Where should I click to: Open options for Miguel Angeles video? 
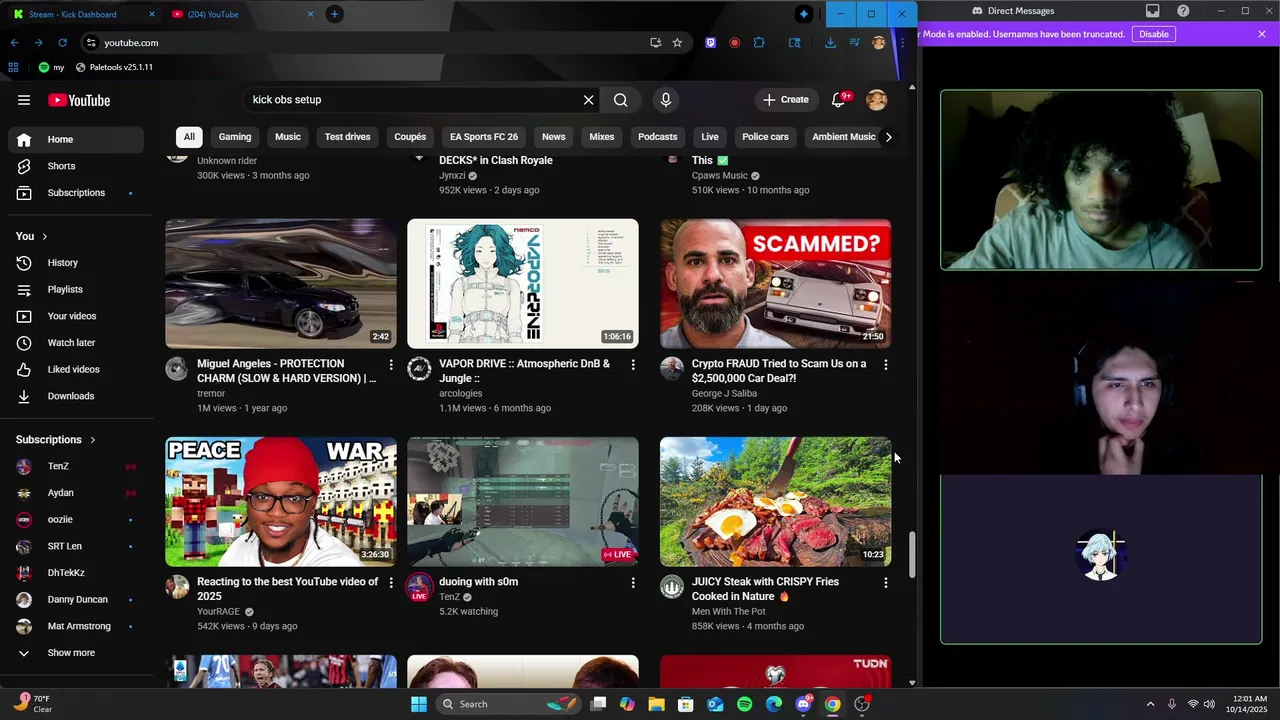[x=391, y=365]
